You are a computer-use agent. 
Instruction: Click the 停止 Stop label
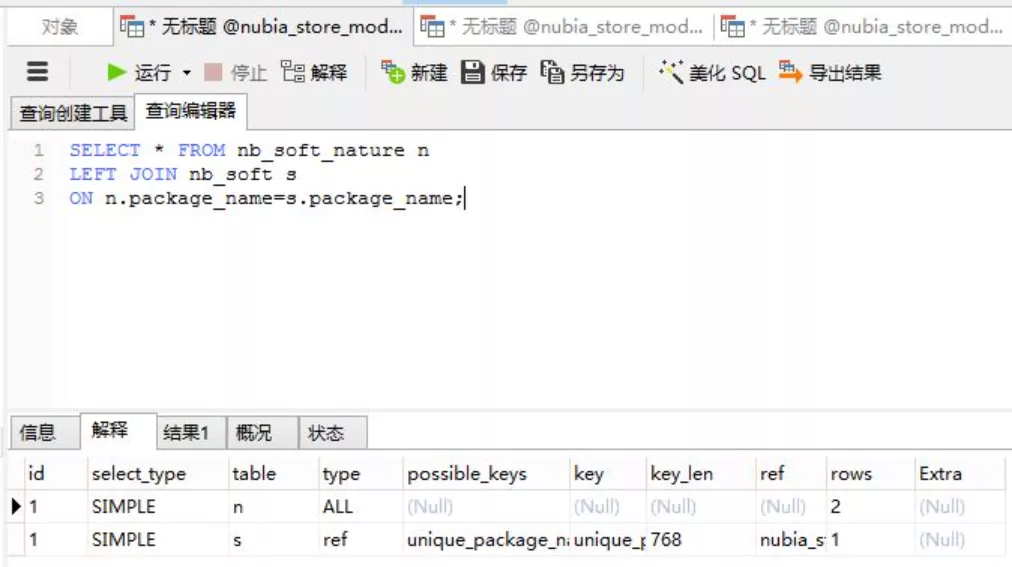(249, 73)
